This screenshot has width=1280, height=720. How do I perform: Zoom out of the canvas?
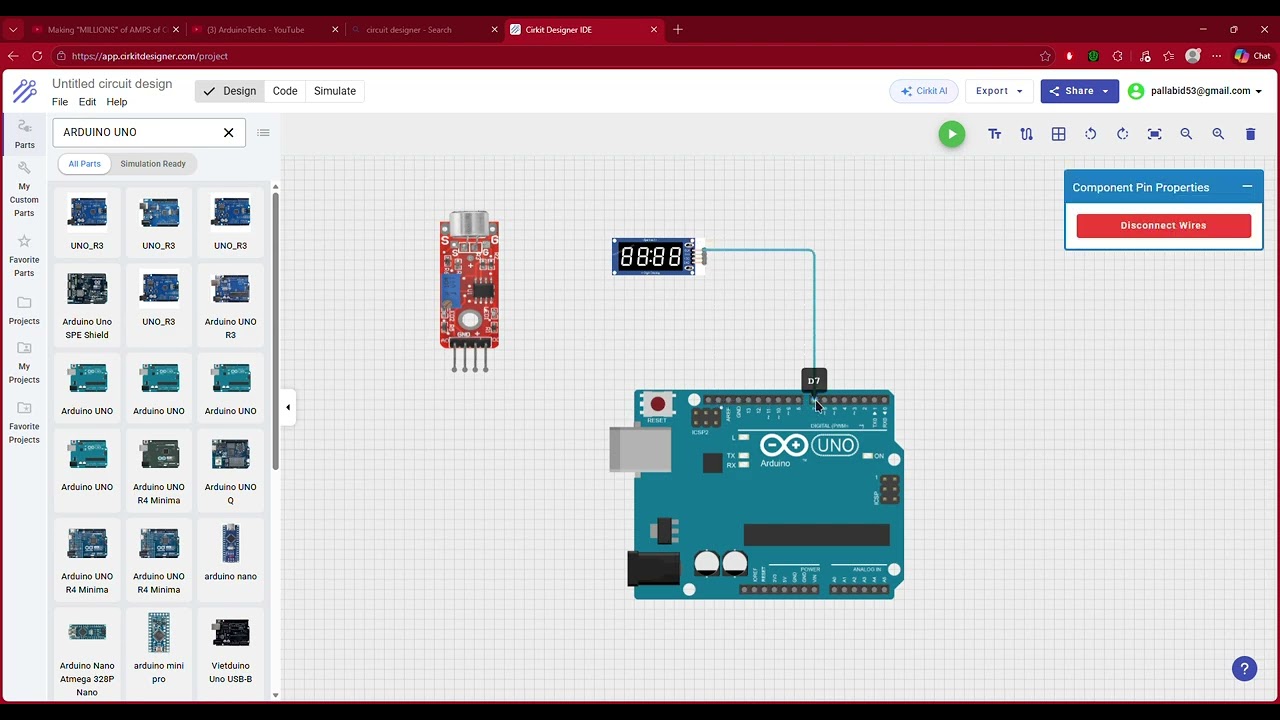pos(1186,134)
